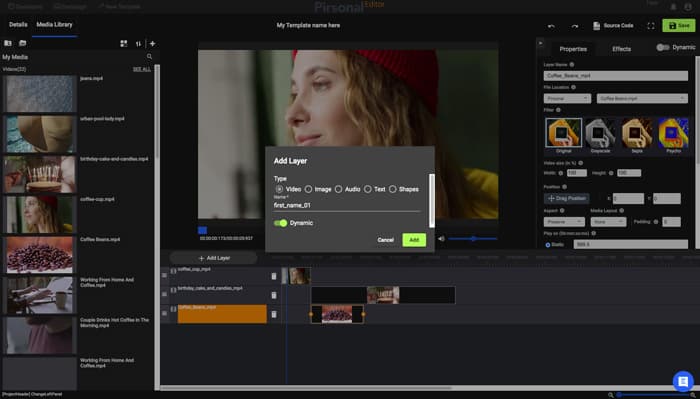Select the Audio radio button
This screenshot has width=700, height=399.
point(338,189)
